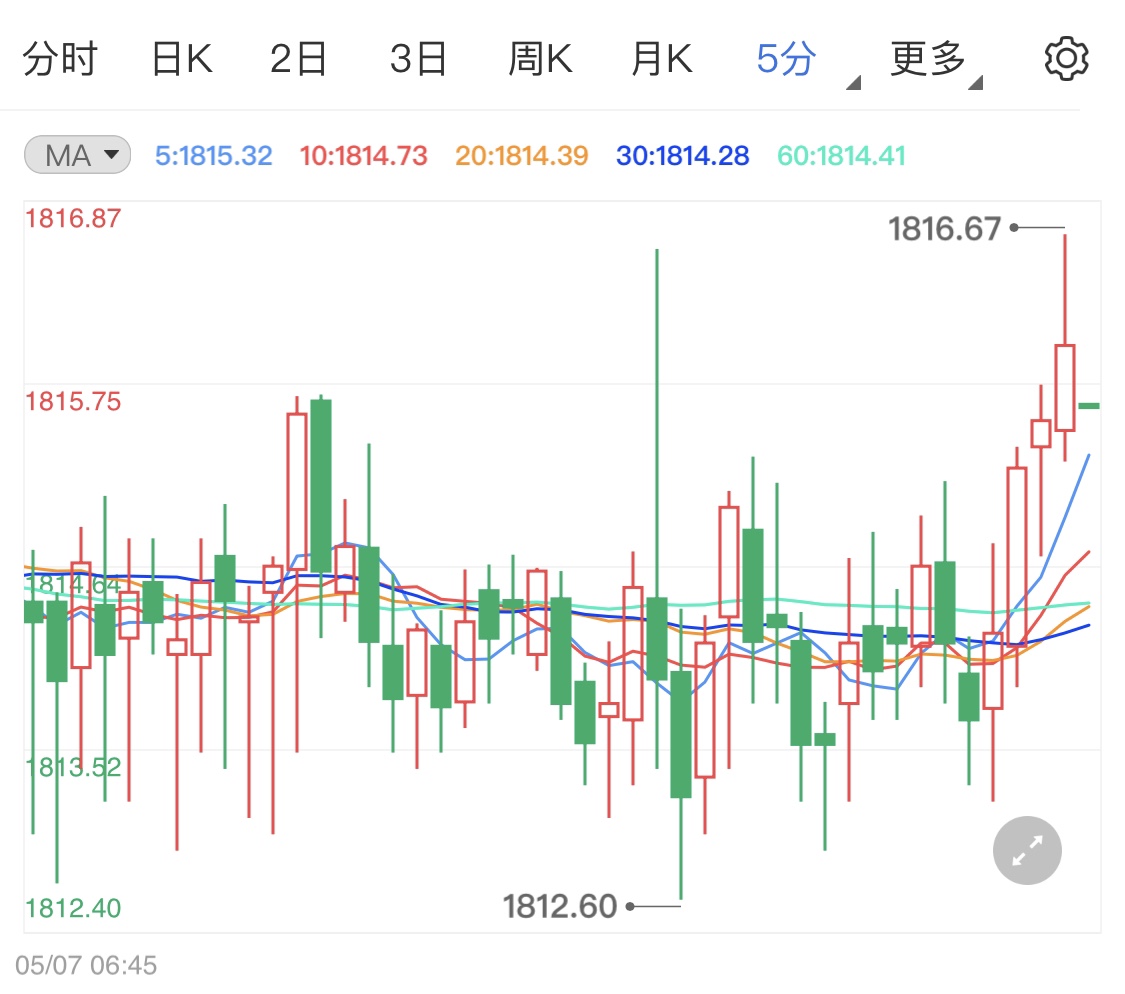The image size is (1125, 994).
Task: Switch to 分时 tab
Action: (x=60, y=60)
